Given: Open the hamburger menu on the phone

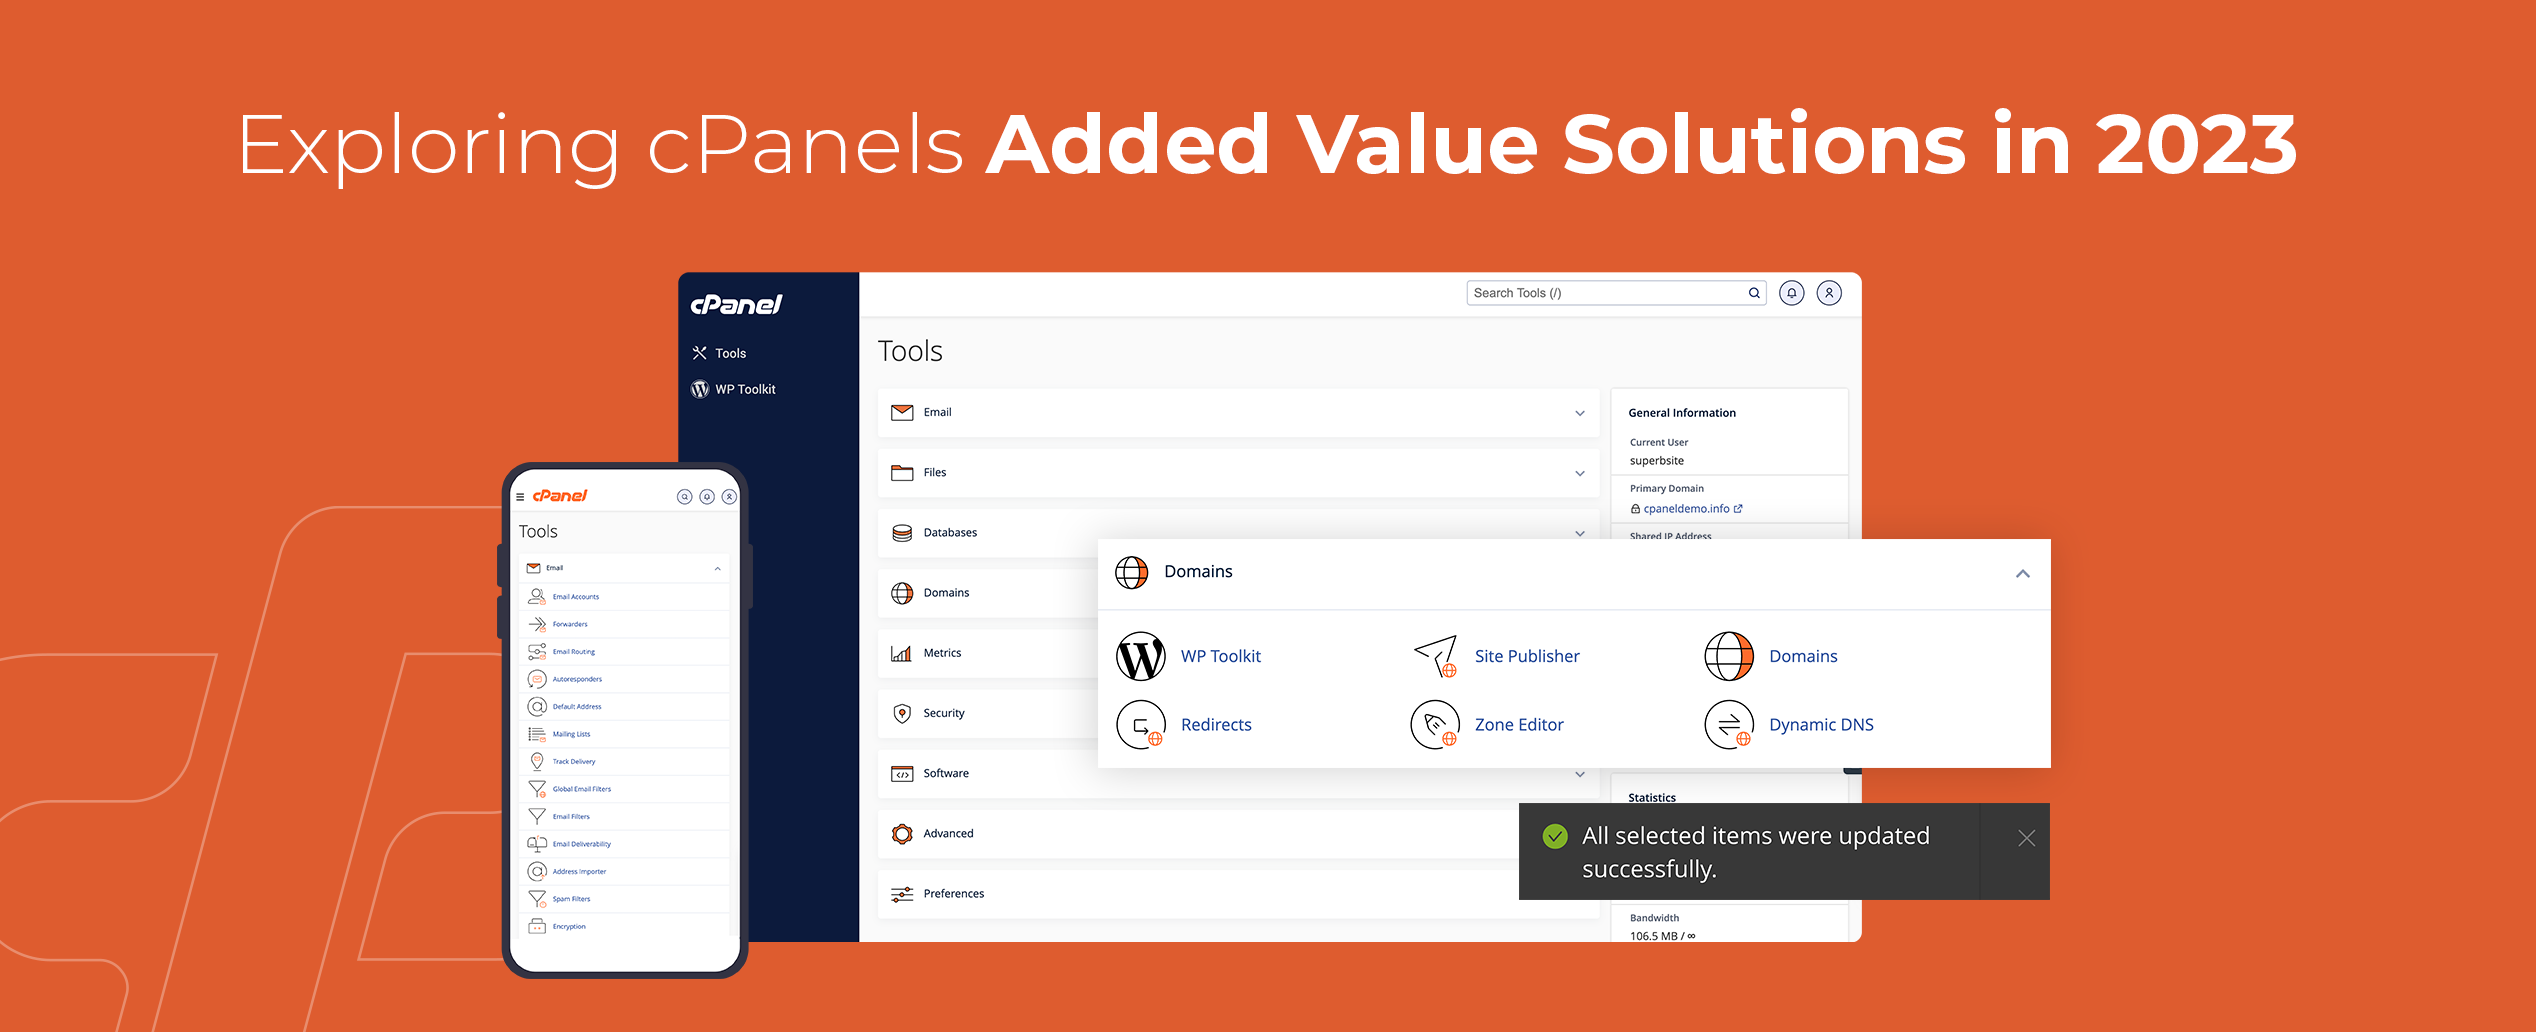Looking at the screenshot, I should point(520,497).
